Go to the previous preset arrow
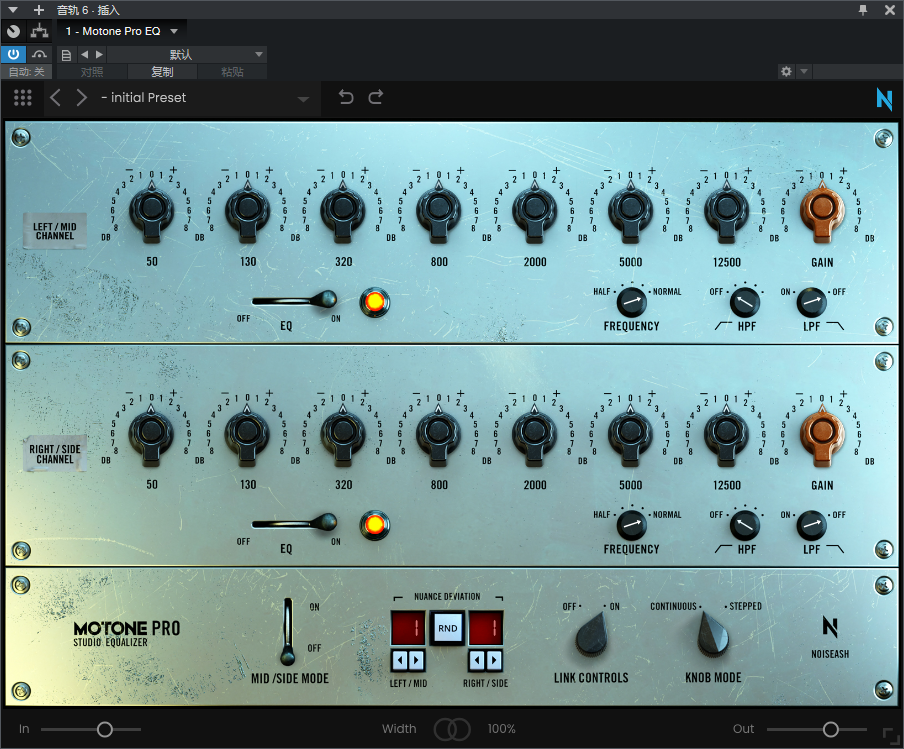904x749 pixels. [x=55, y=97]
